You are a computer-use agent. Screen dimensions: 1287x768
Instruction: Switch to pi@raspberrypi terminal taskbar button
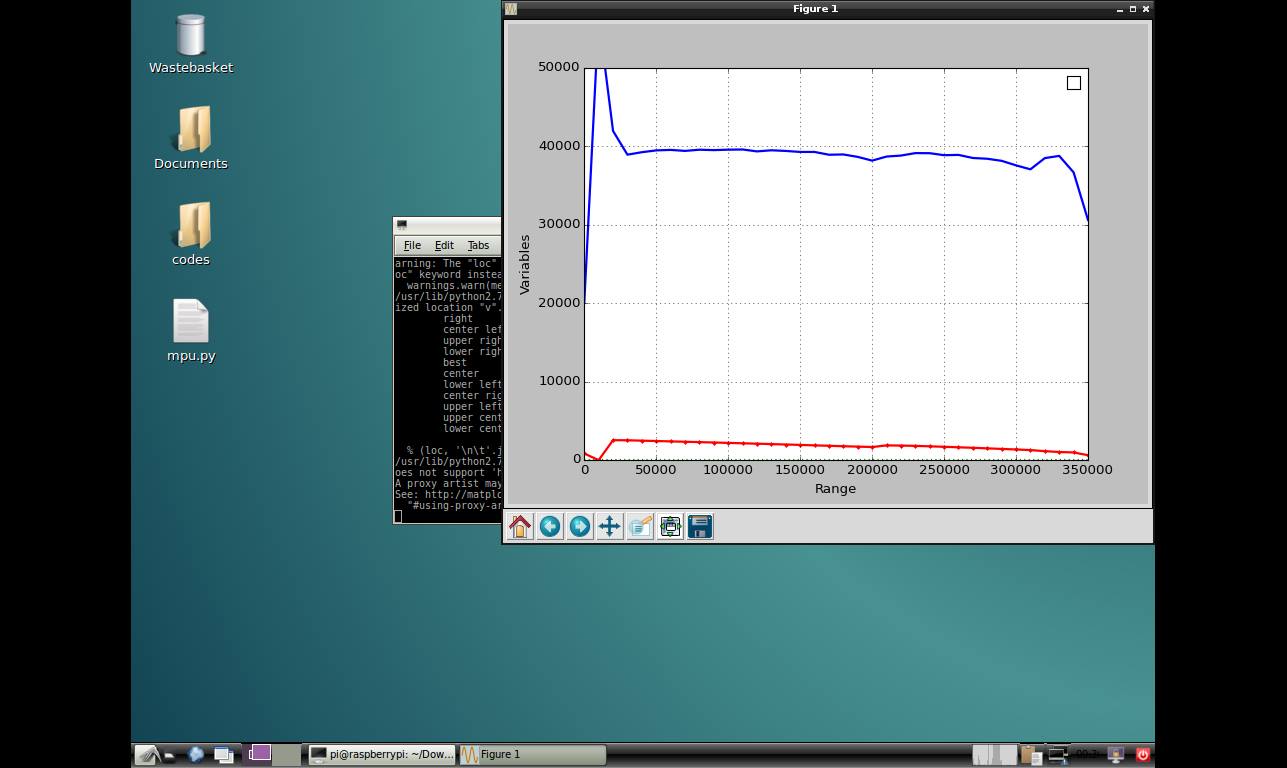point(381,754)
